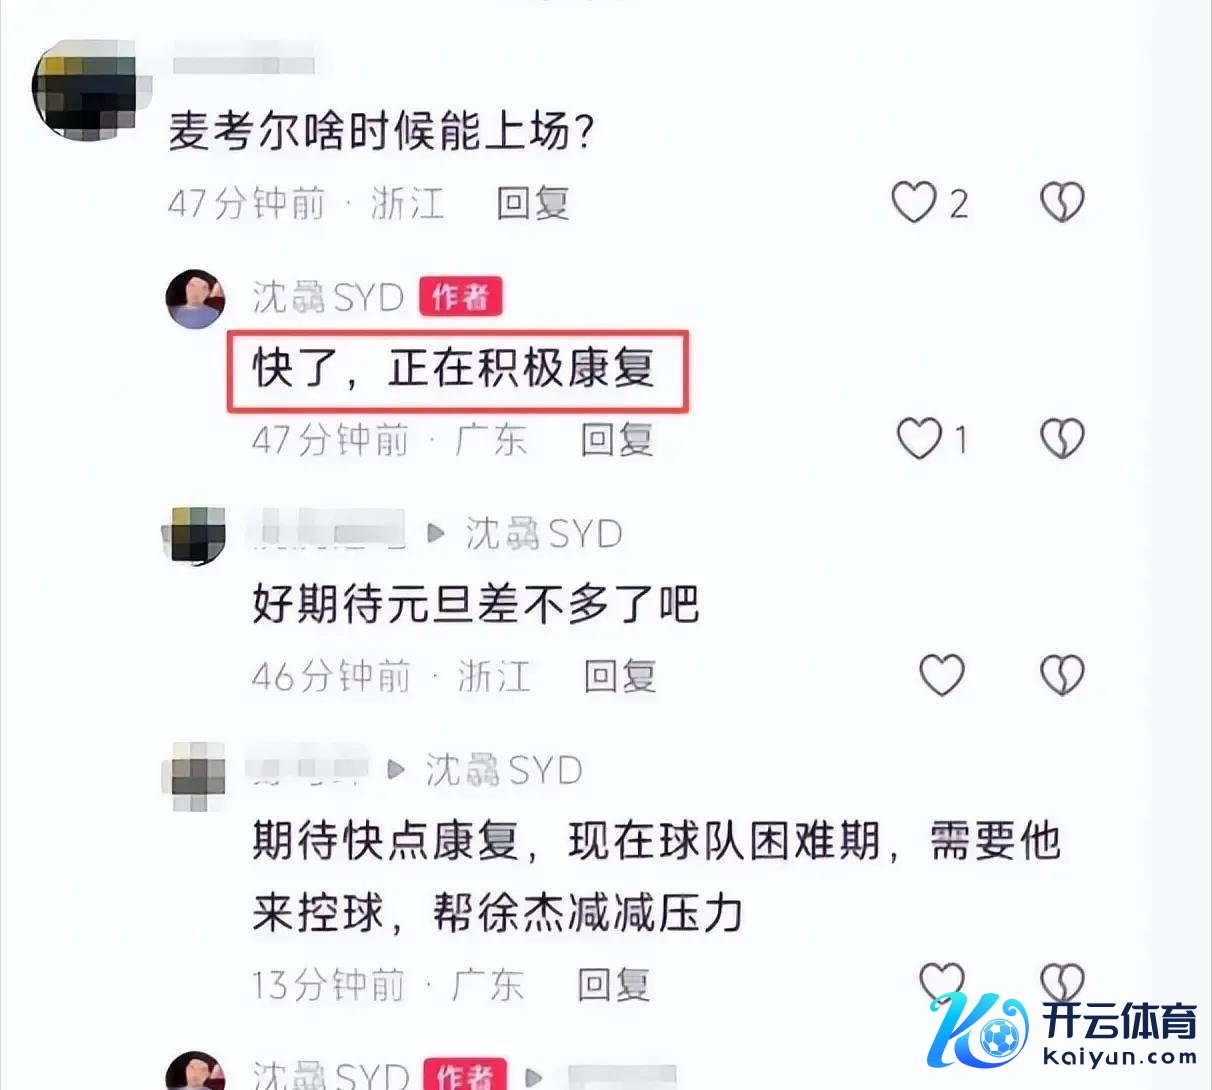Reply to the author's 快了 comment

pyautogui.click(x=617, y=440)
